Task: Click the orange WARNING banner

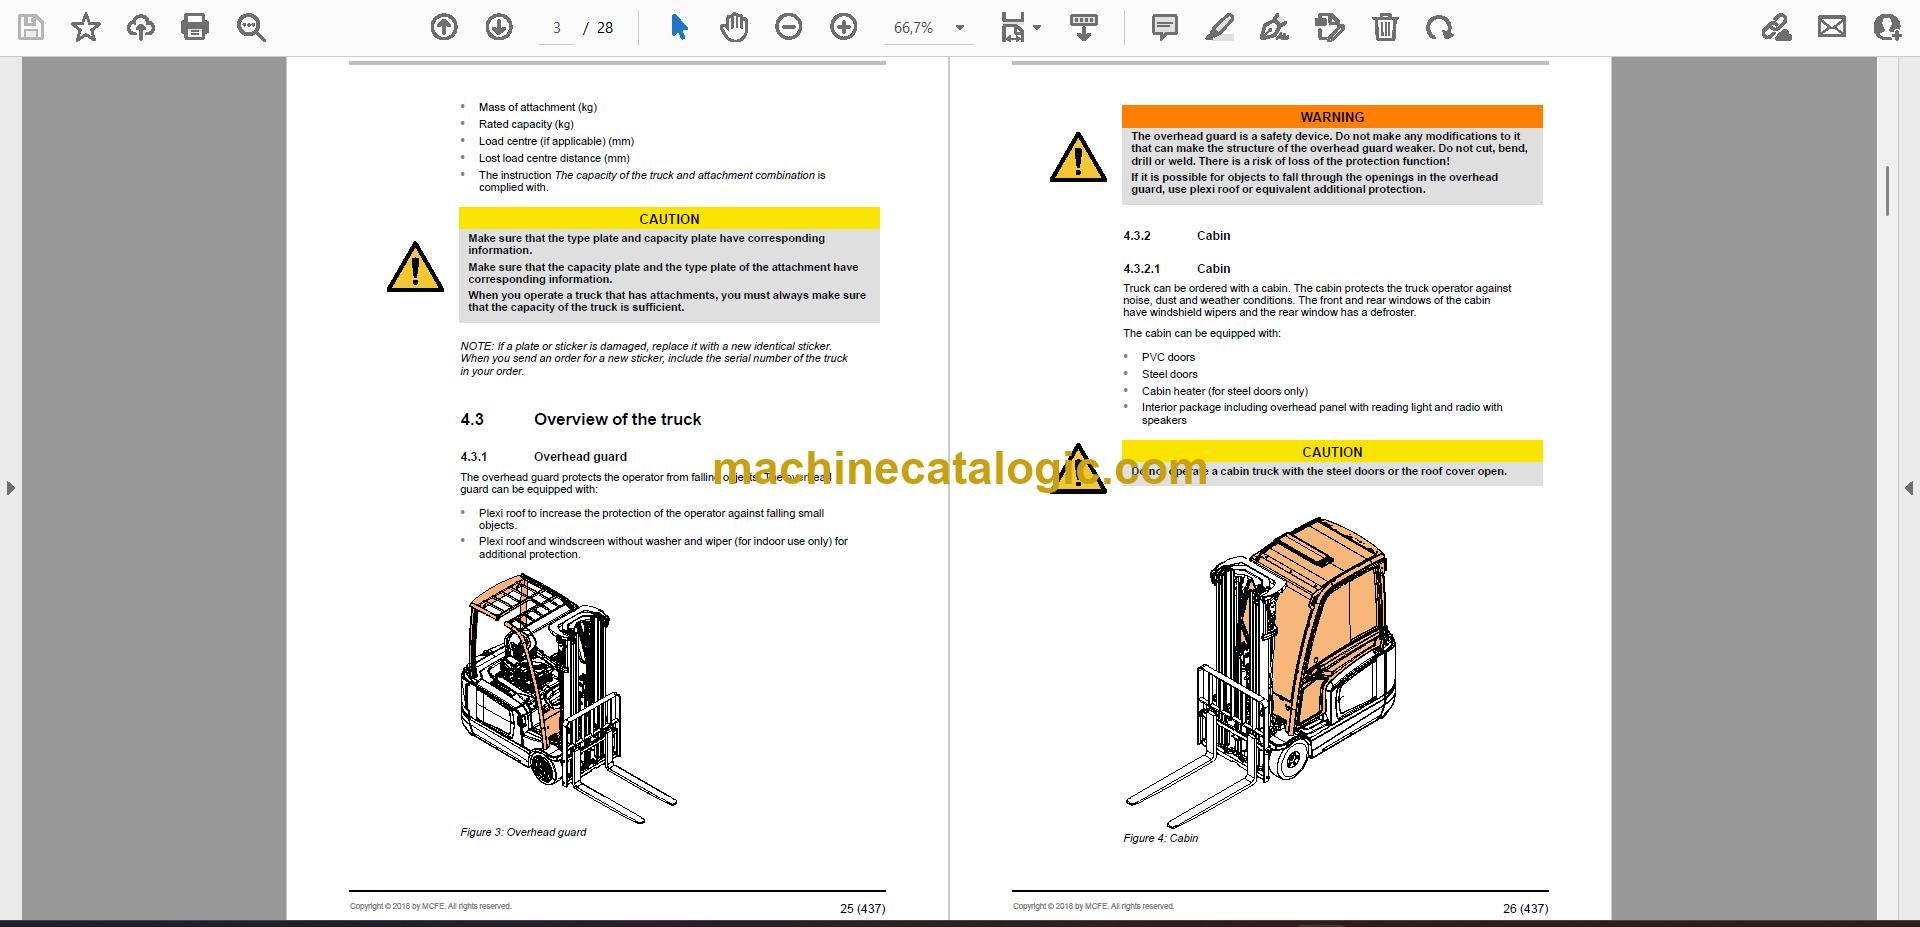Action: click(1332, 117)
